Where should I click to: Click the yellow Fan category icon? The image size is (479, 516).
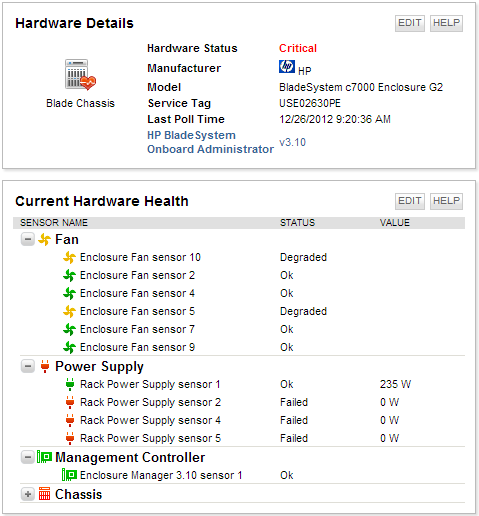(x=44, y=239)
